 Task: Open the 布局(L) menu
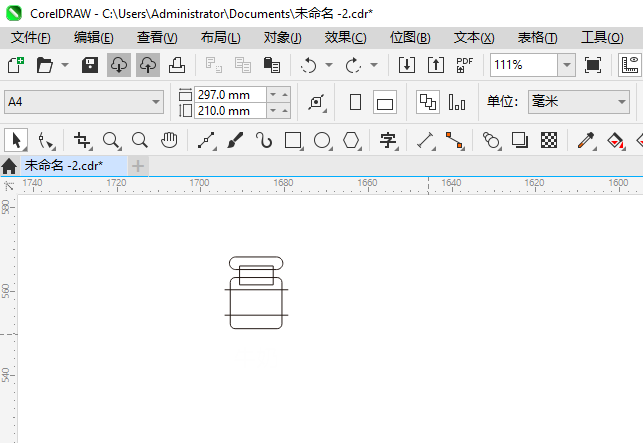pos(221,38)
